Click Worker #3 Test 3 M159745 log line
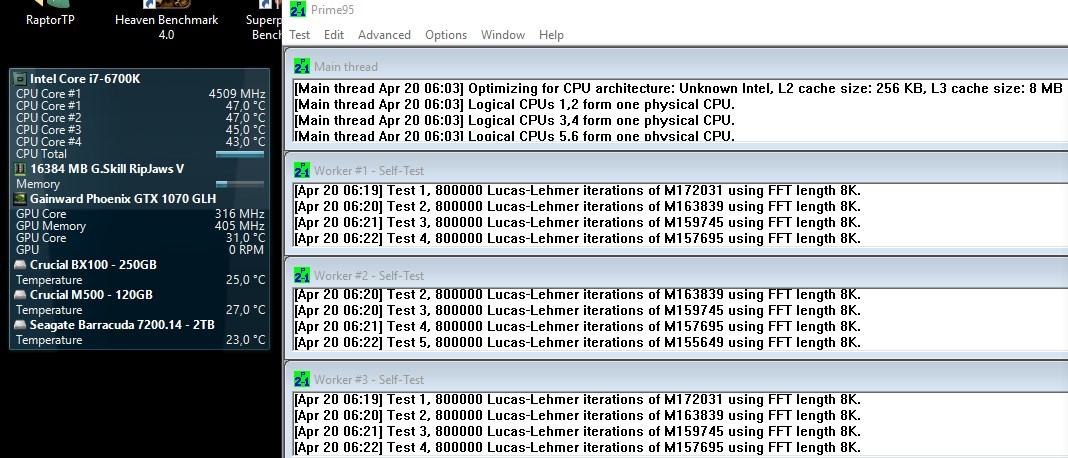1068x458 pixels. 578,431
